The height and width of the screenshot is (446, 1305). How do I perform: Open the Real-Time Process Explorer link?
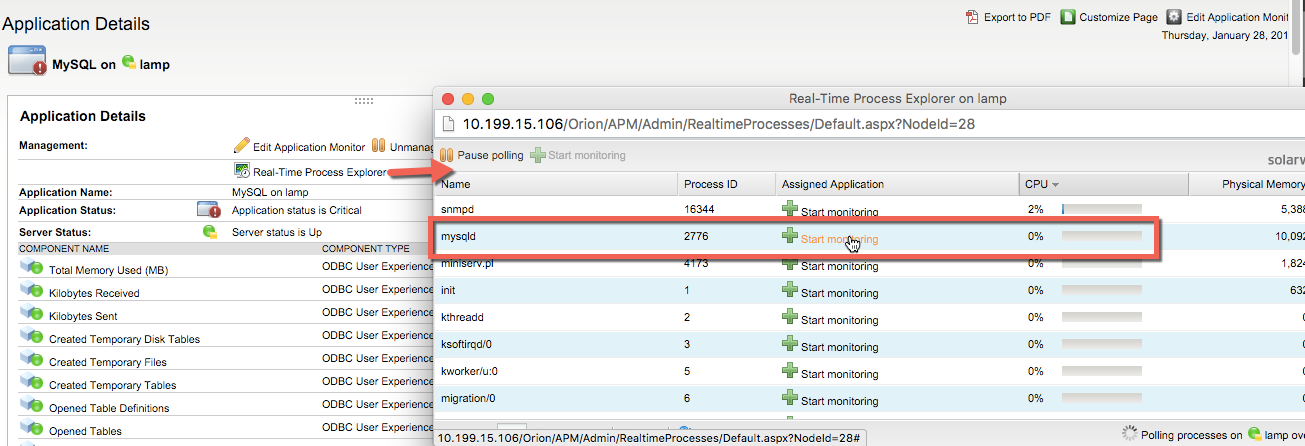click(x=320, y=172)
